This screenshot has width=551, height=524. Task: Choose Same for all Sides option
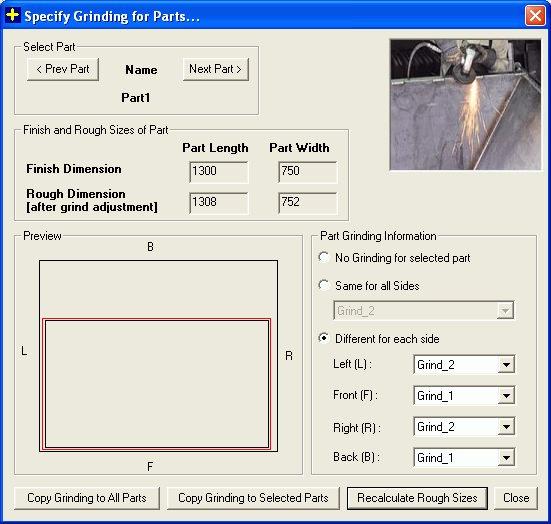[x=369, y=285]
